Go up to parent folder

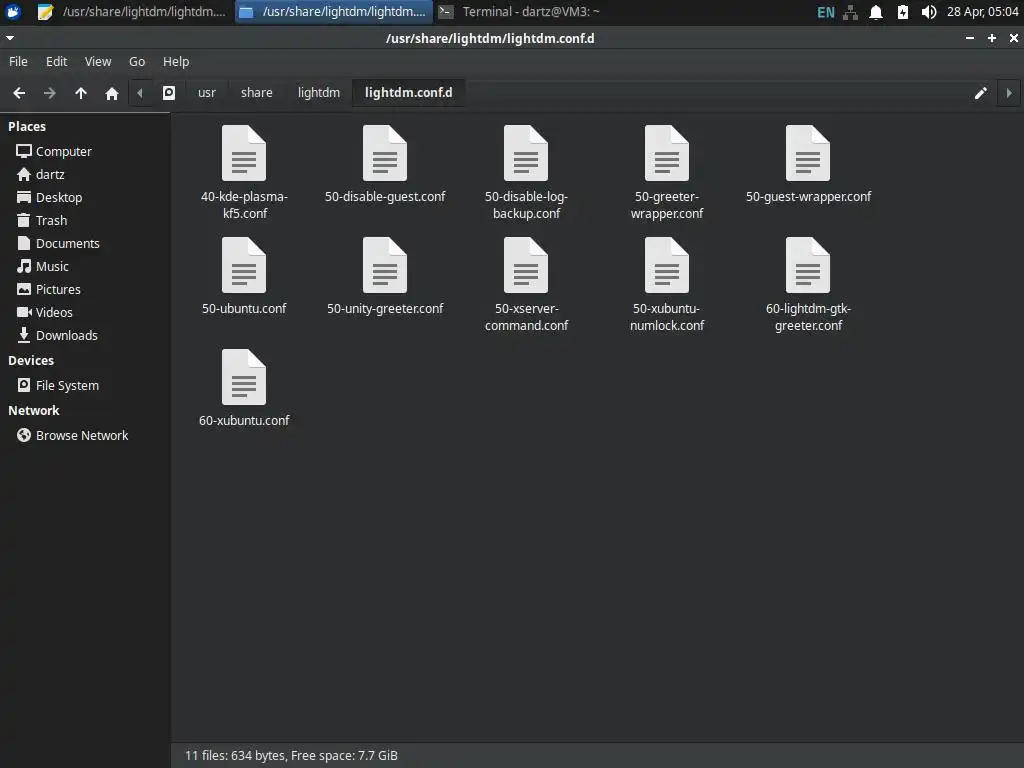(x=80, y=93)
